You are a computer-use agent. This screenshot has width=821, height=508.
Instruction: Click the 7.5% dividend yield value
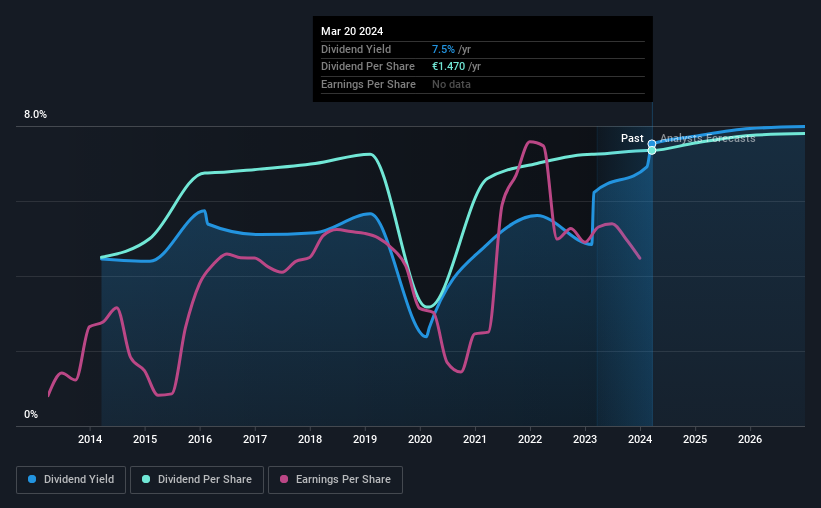pyautogui.click(x=443, y=49)
